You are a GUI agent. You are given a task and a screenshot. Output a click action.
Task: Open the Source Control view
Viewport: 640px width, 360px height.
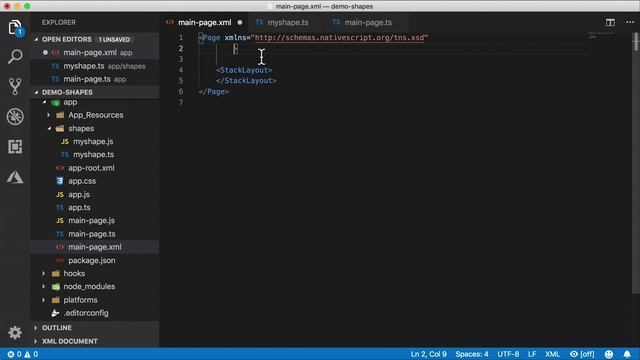tap(15, 86)
